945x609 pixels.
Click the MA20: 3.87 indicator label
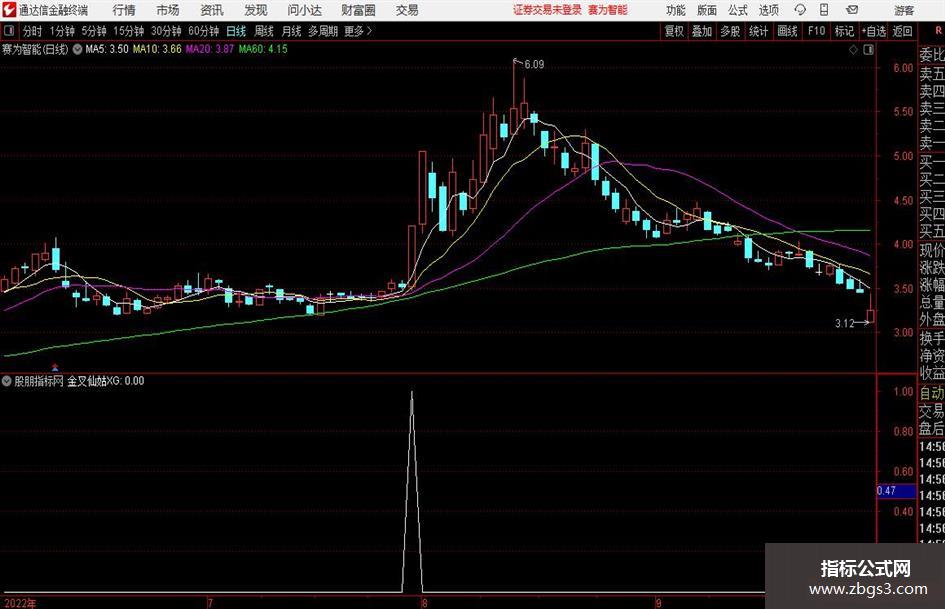pyautogui.click(x=209, y=49)
